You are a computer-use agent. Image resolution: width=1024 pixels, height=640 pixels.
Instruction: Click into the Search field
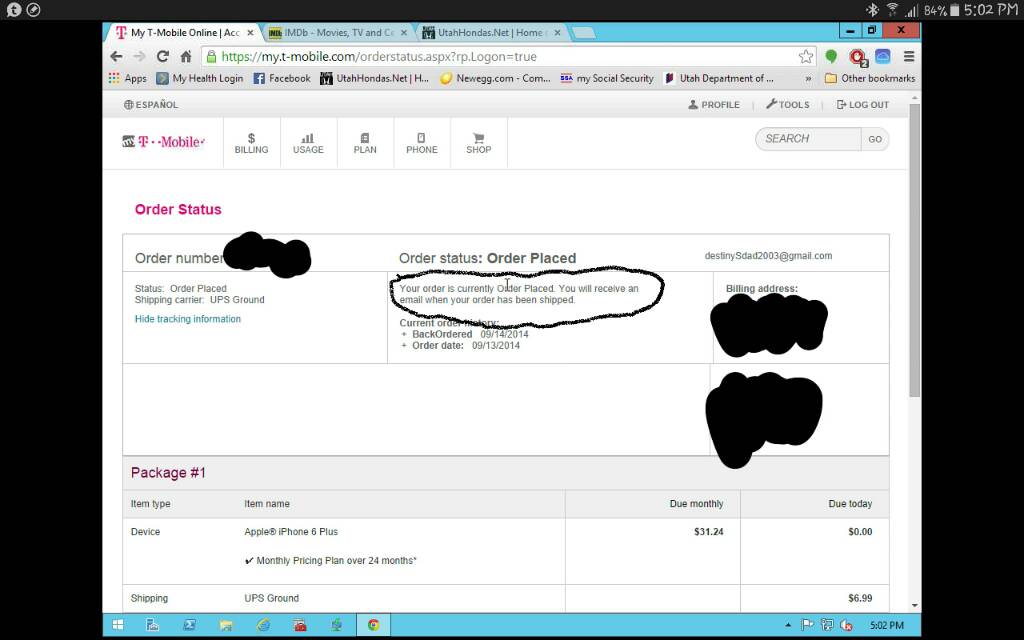[x=808, y=139]
